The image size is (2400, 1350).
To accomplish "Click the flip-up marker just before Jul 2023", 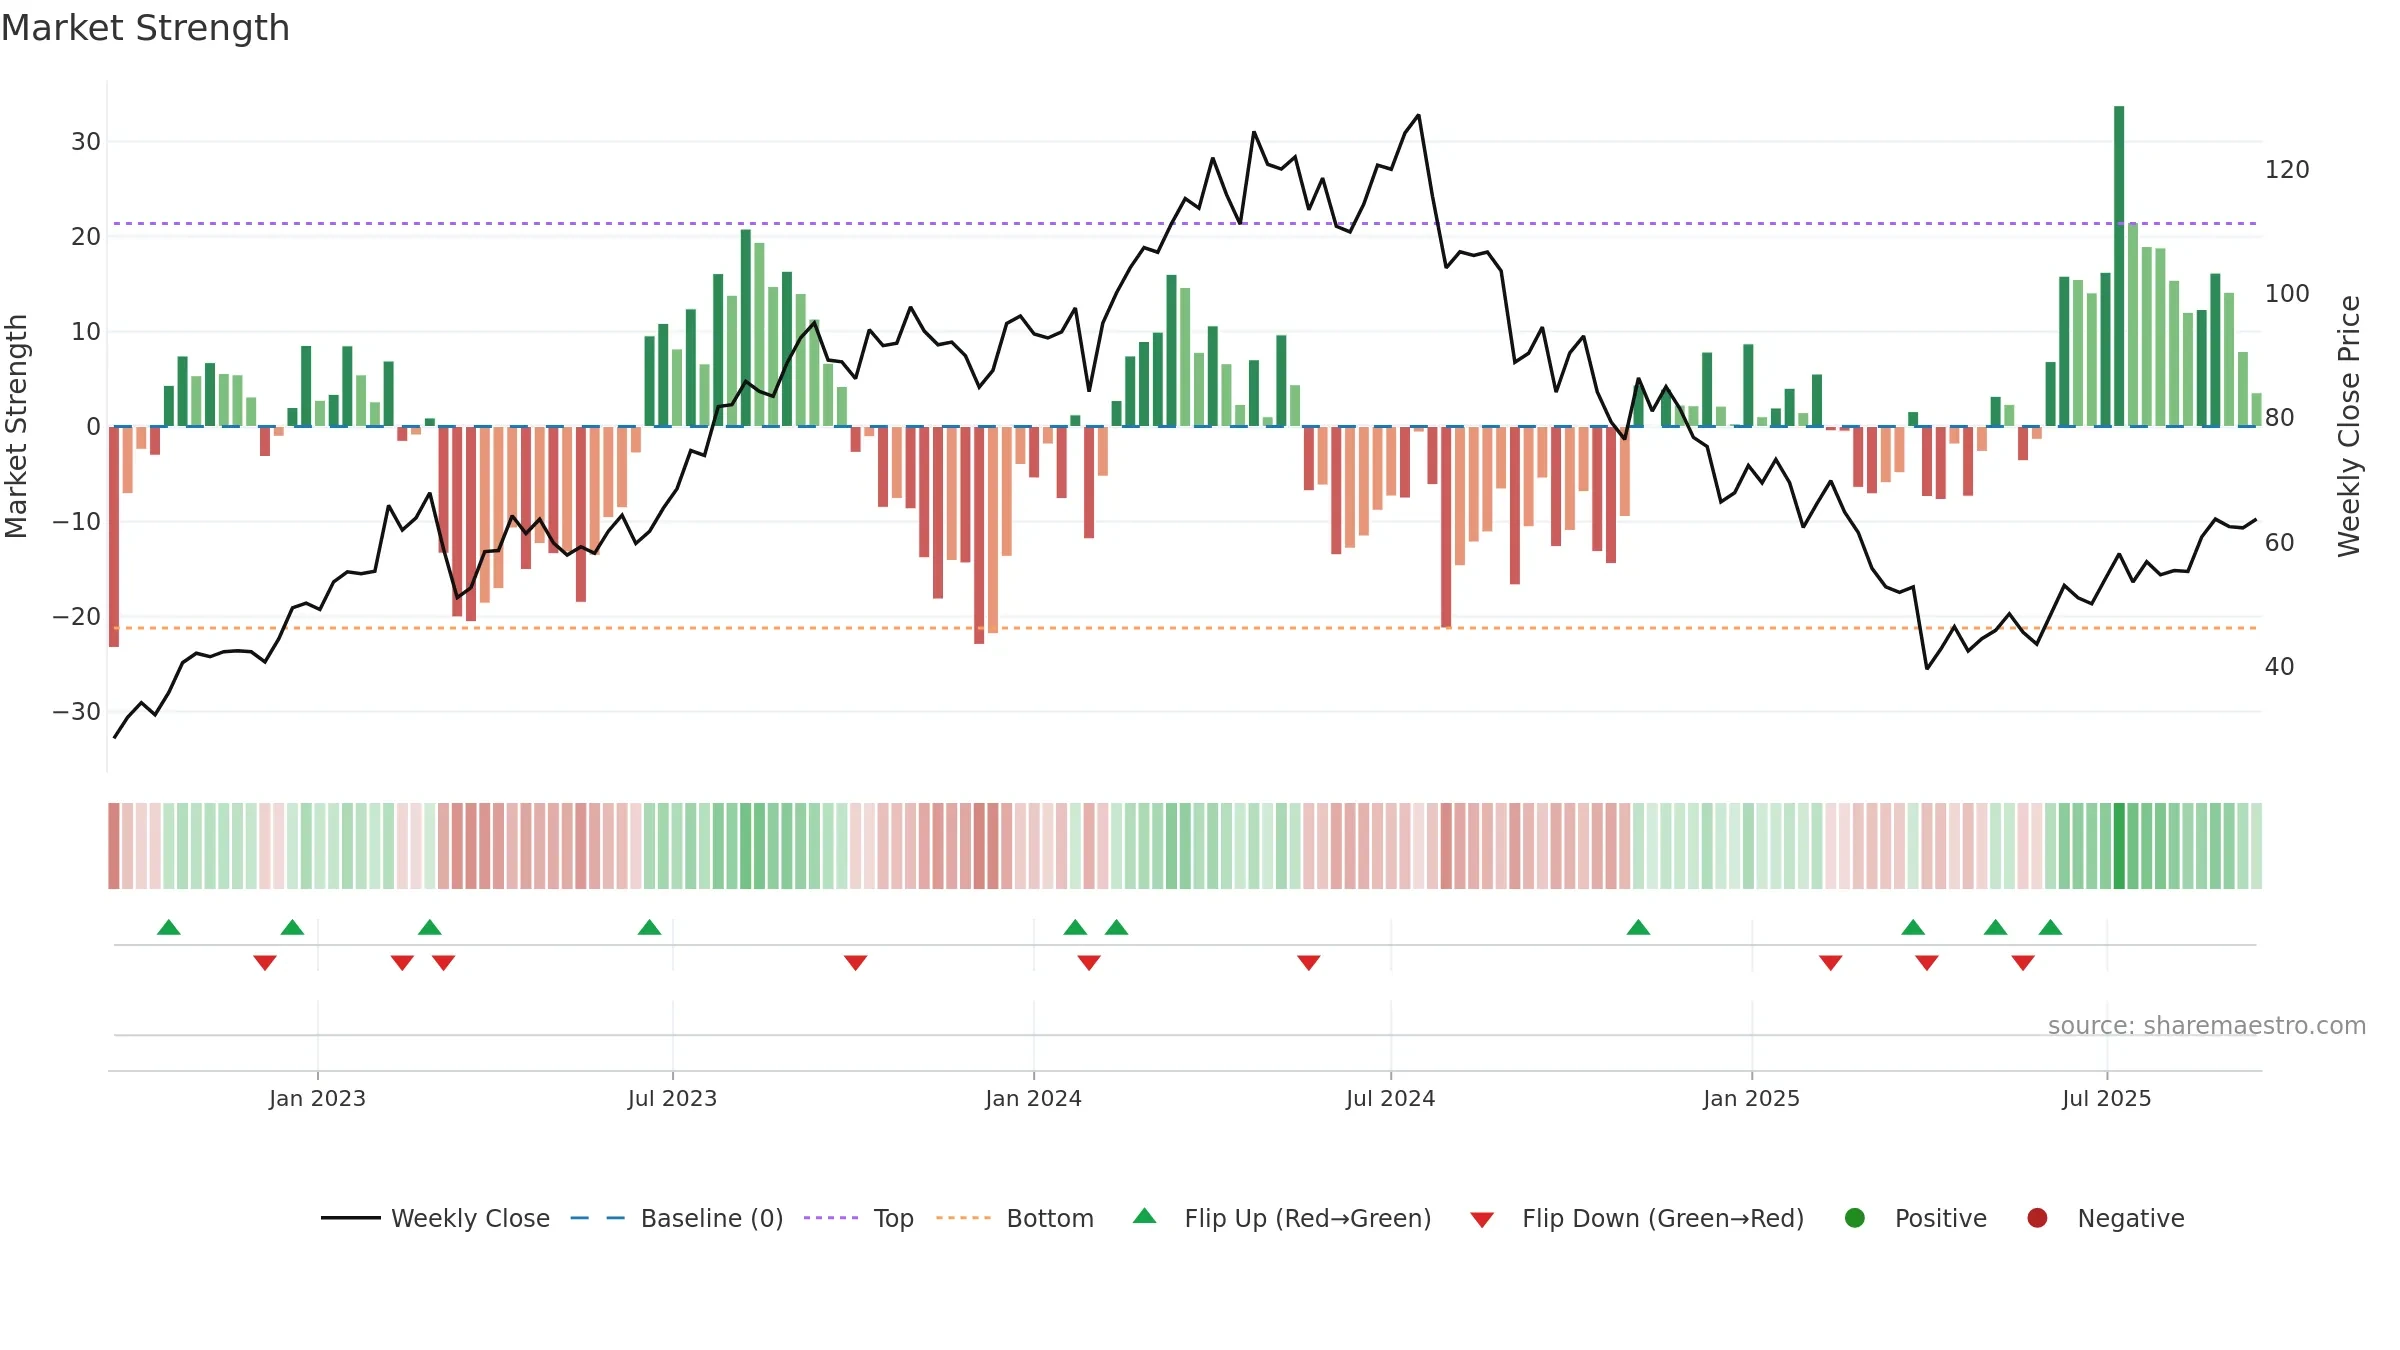I will tap(649, 927).
